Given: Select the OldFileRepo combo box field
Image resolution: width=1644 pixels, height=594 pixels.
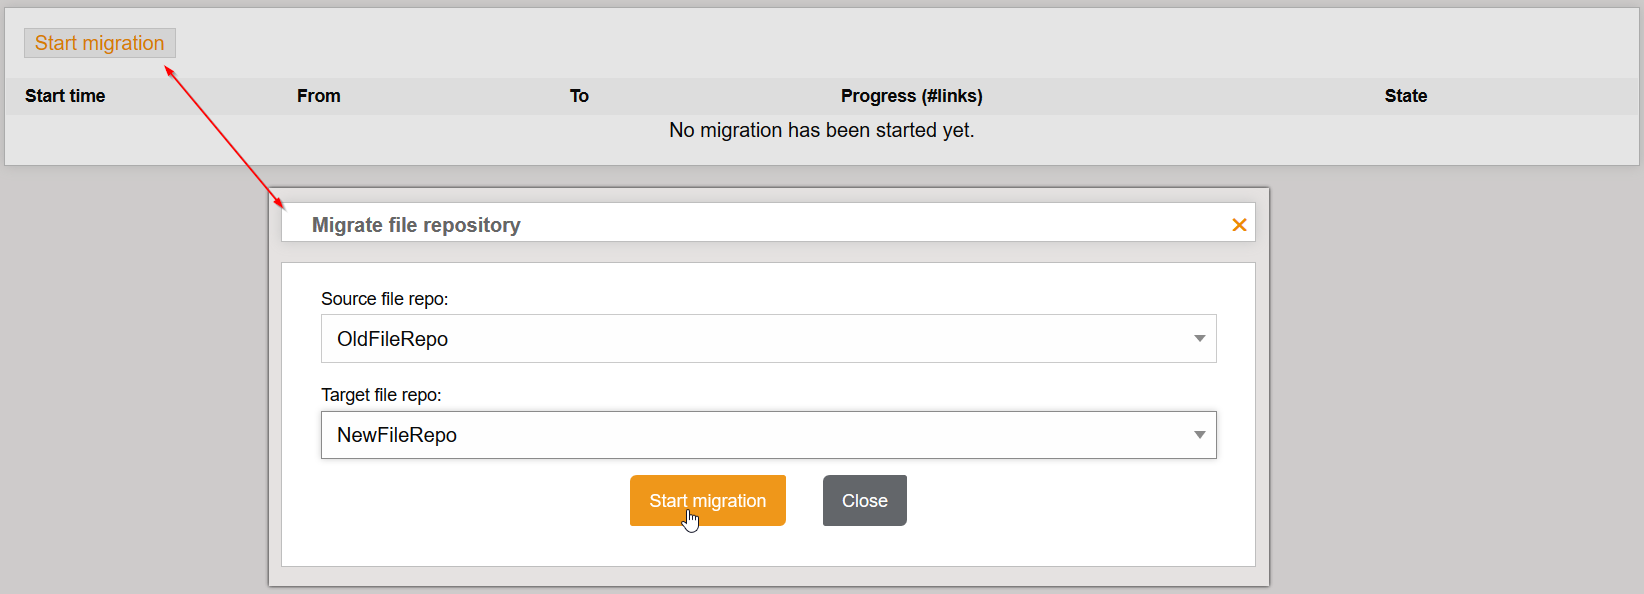Looking at the screenshot, I should pyautogui.click(x=700, y=338).
